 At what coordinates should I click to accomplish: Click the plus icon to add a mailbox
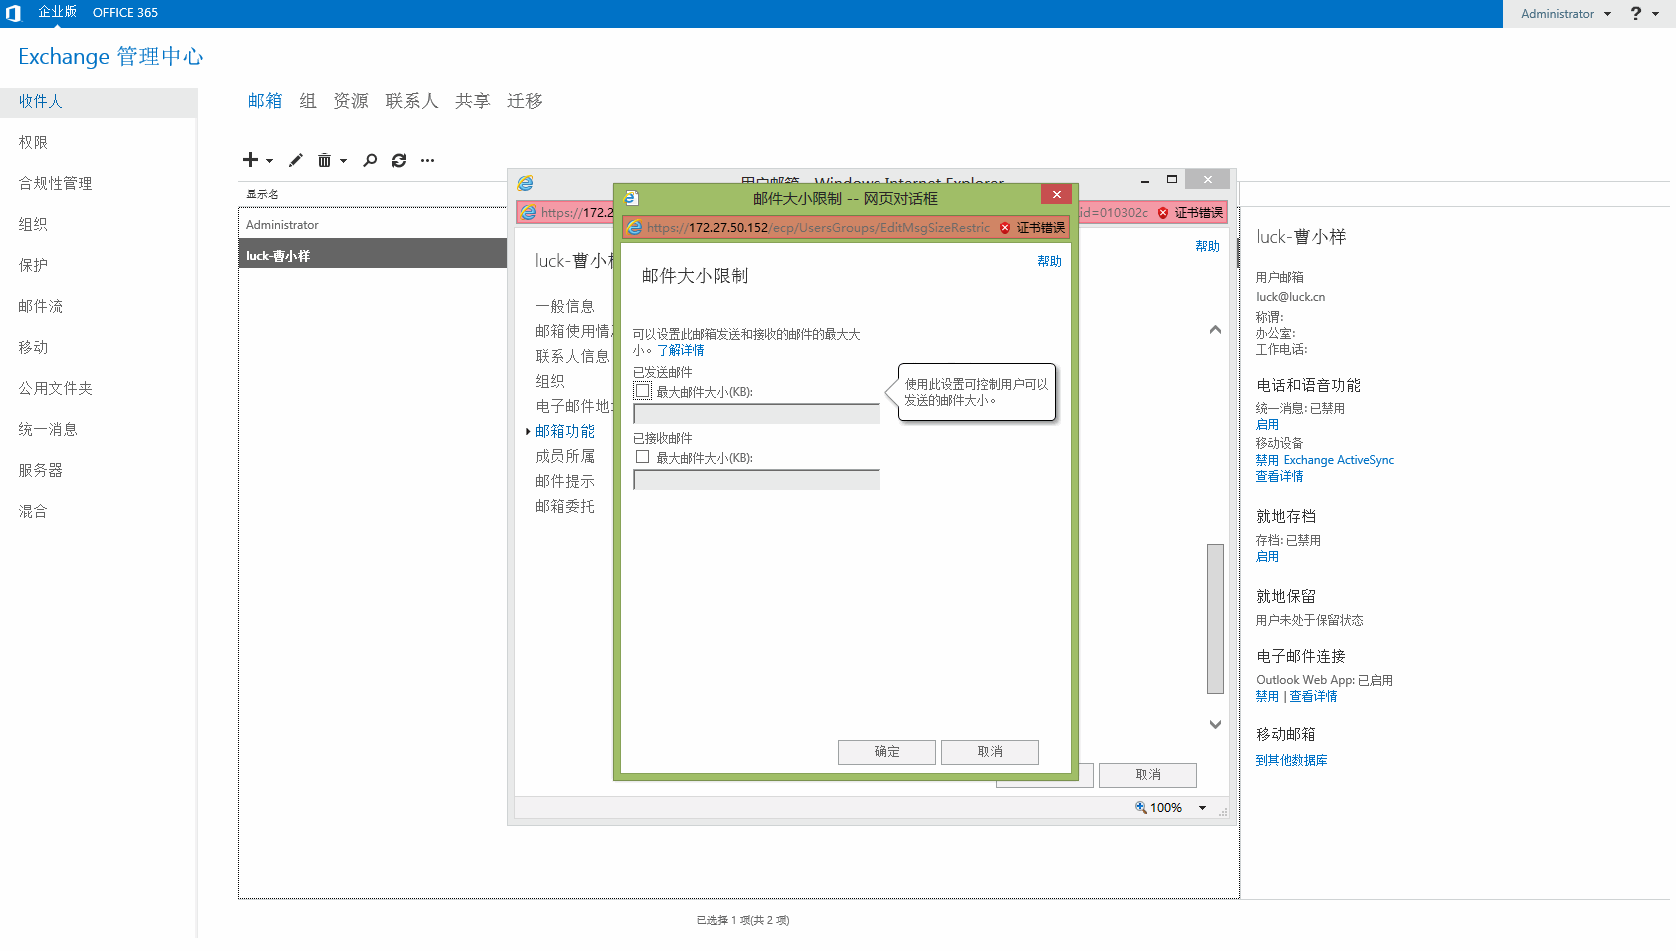[x=250, y=160]
